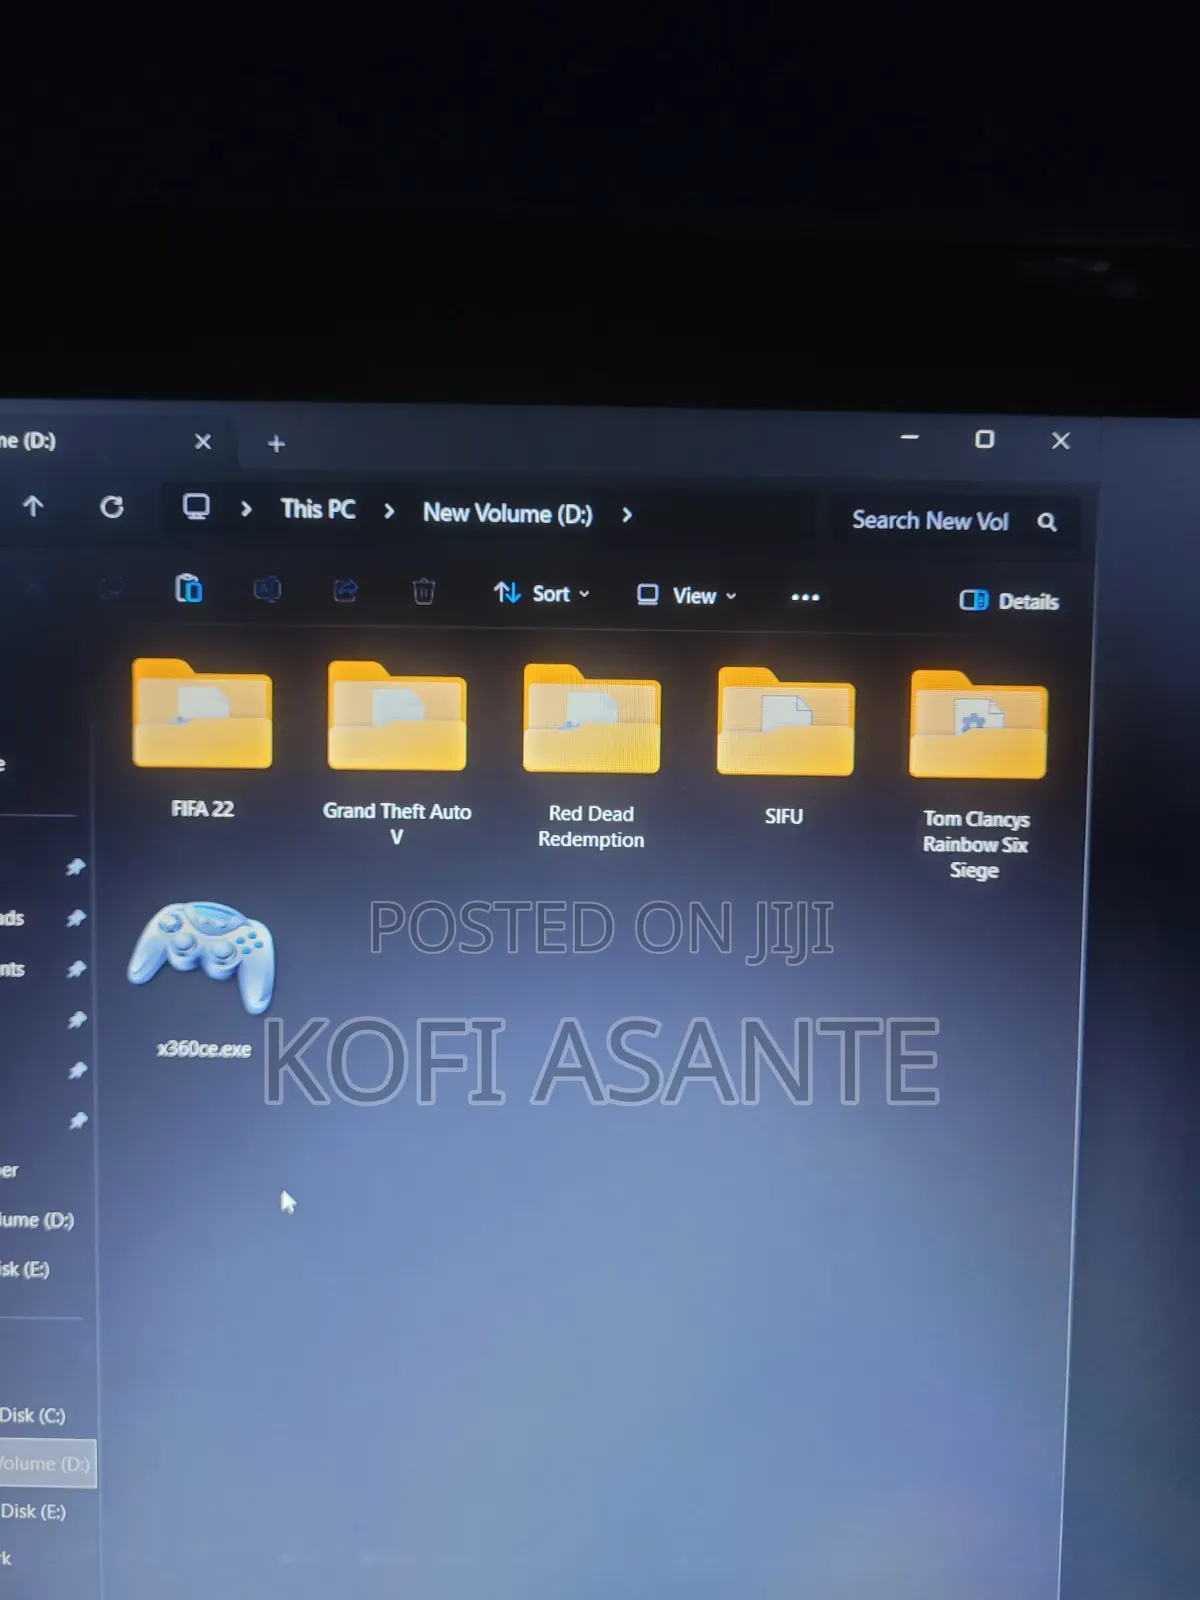The width and height of the screenshot is (1200, 1600).
Task: Click the computer icon in address bar
Action: [x=196, y=507]
